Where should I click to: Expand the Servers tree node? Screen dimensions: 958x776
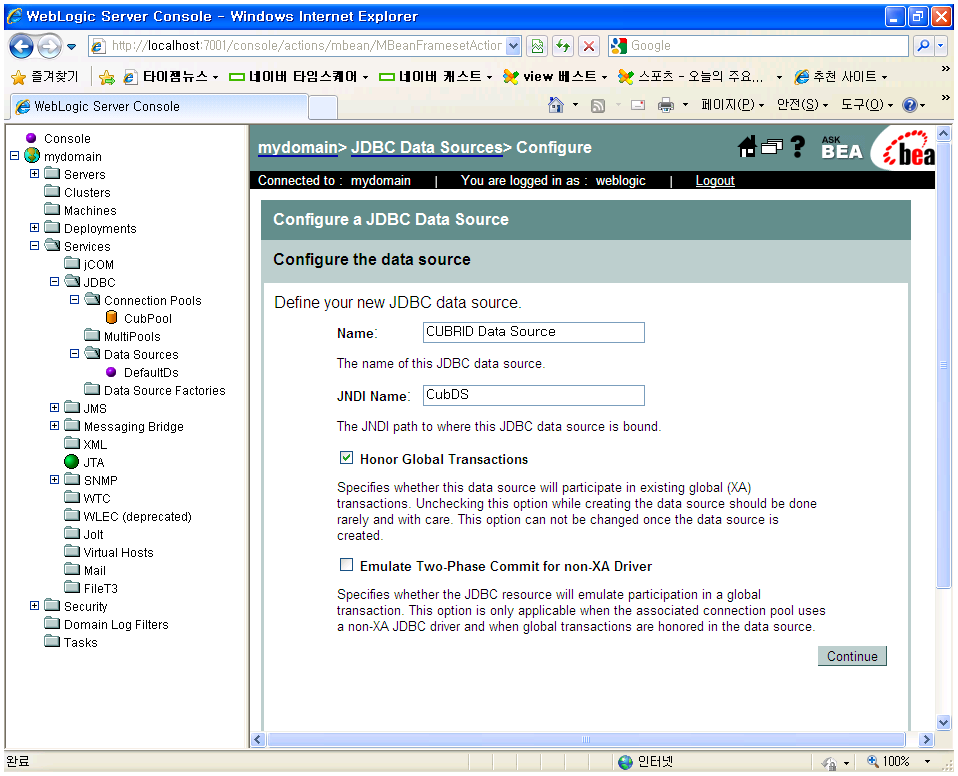point(34,174)
